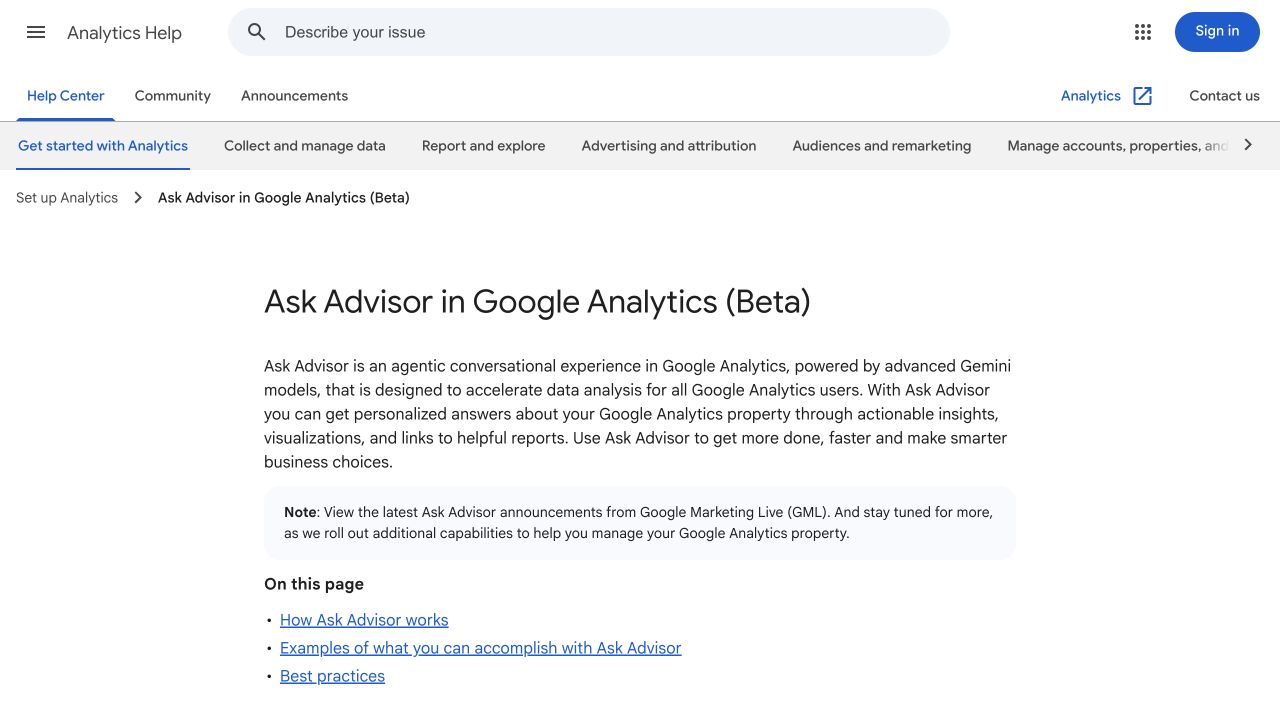This screenshot has width=1280, height=720.
Task: Open 'Manage accounts, properties' topic
Action: (1118, 146)
